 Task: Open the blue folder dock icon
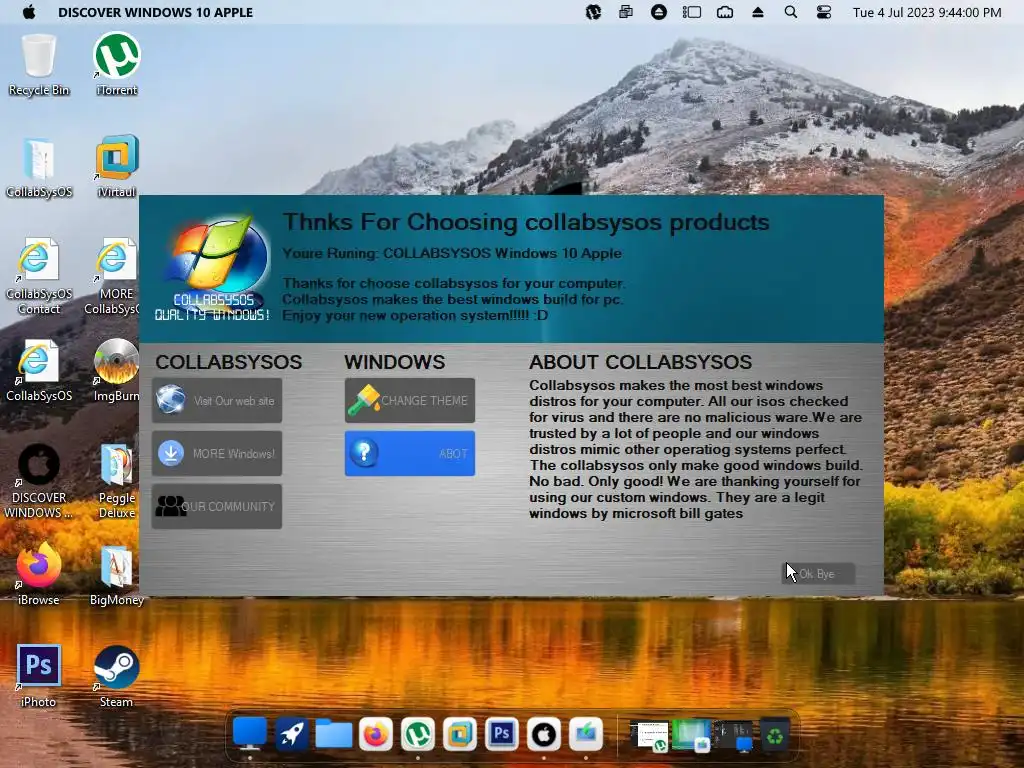point(334,734)
